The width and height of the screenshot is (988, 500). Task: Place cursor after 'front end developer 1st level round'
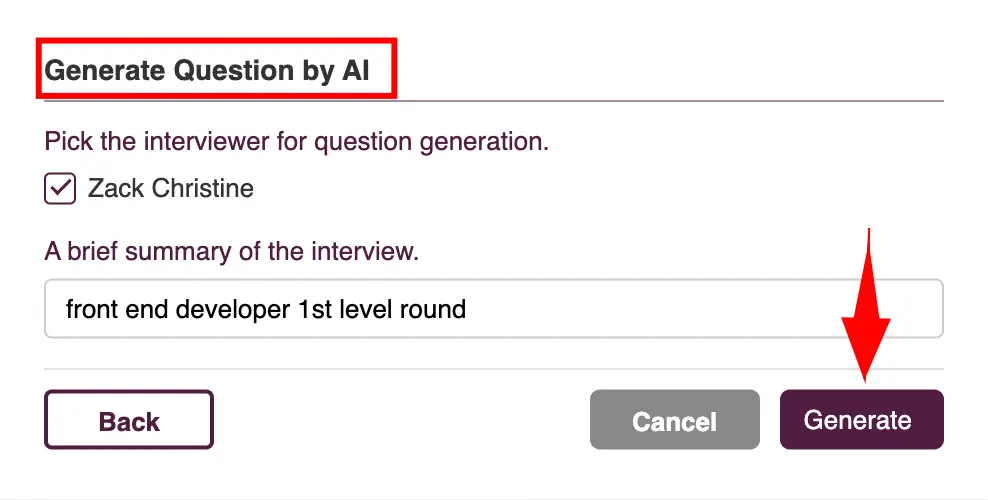(x=468, y=309)
